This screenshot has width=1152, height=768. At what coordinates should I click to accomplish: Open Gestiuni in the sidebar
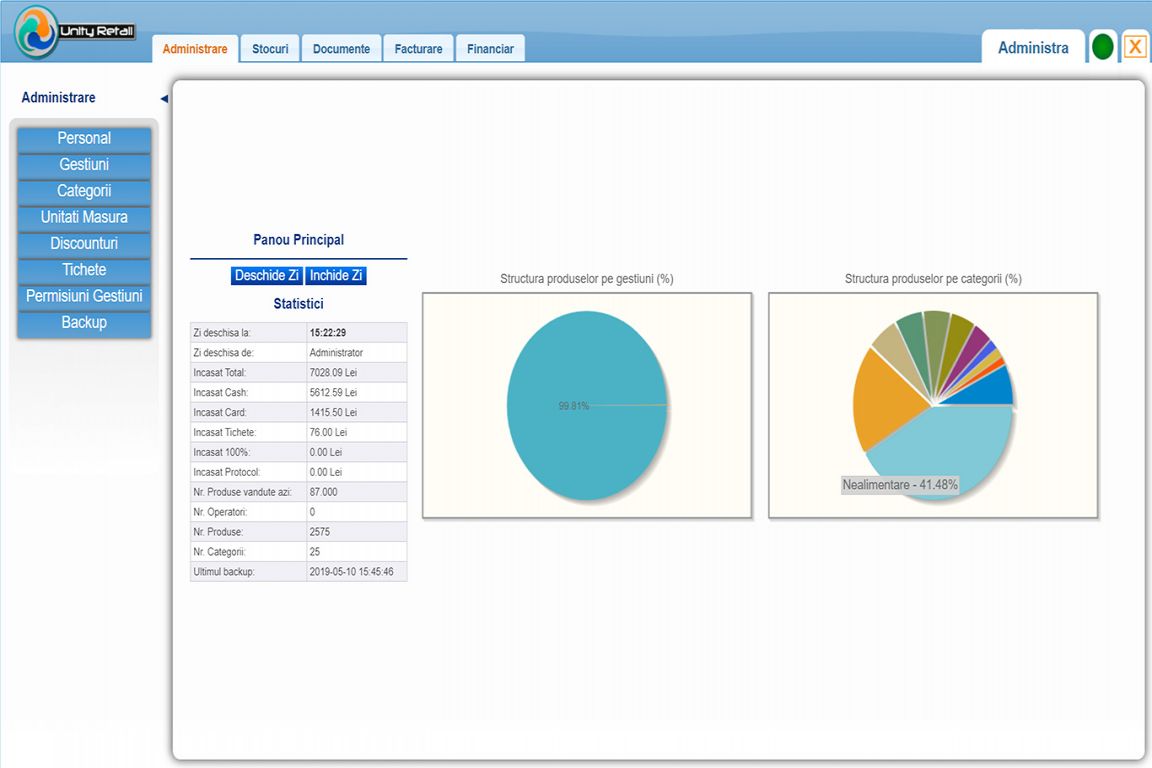(x=84, y=165)
